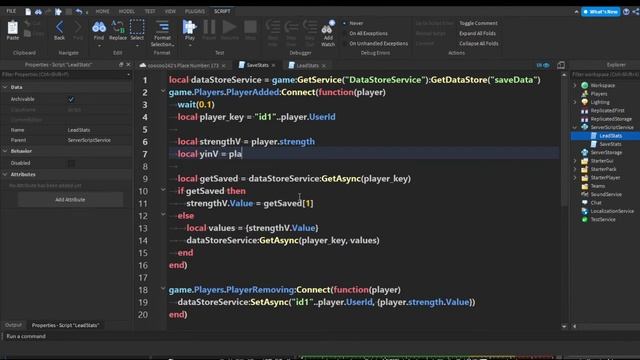
Task: Open the Replace tool
Action: 118,28
